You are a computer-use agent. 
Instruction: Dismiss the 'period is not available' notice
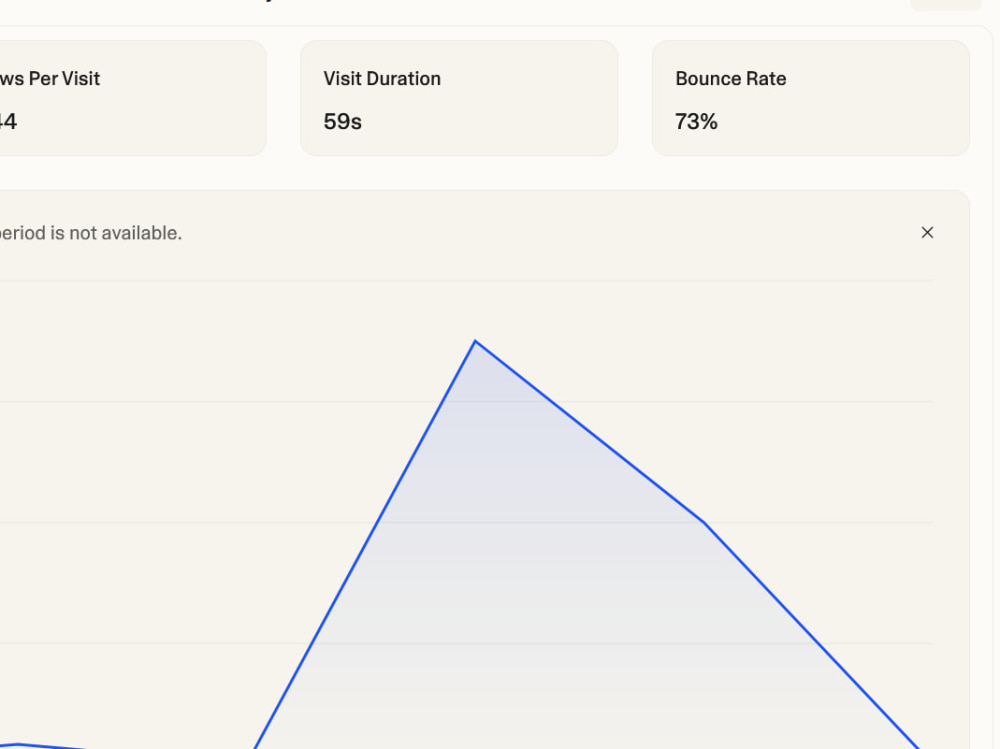tap(927, 233)
